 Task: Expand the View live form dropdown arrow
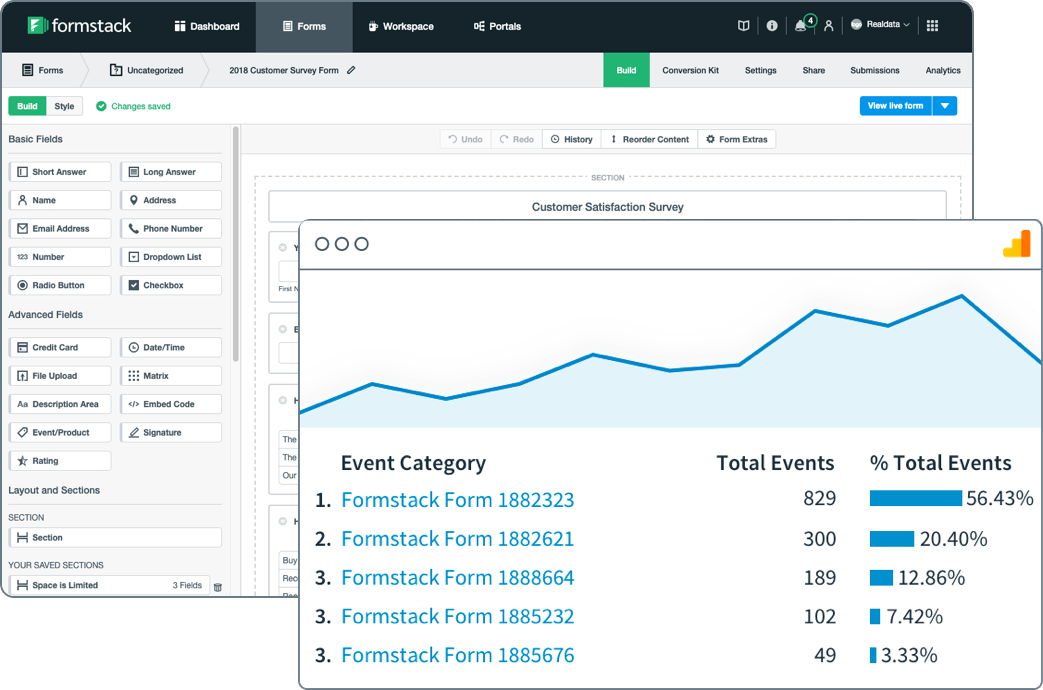click(945, 106)
